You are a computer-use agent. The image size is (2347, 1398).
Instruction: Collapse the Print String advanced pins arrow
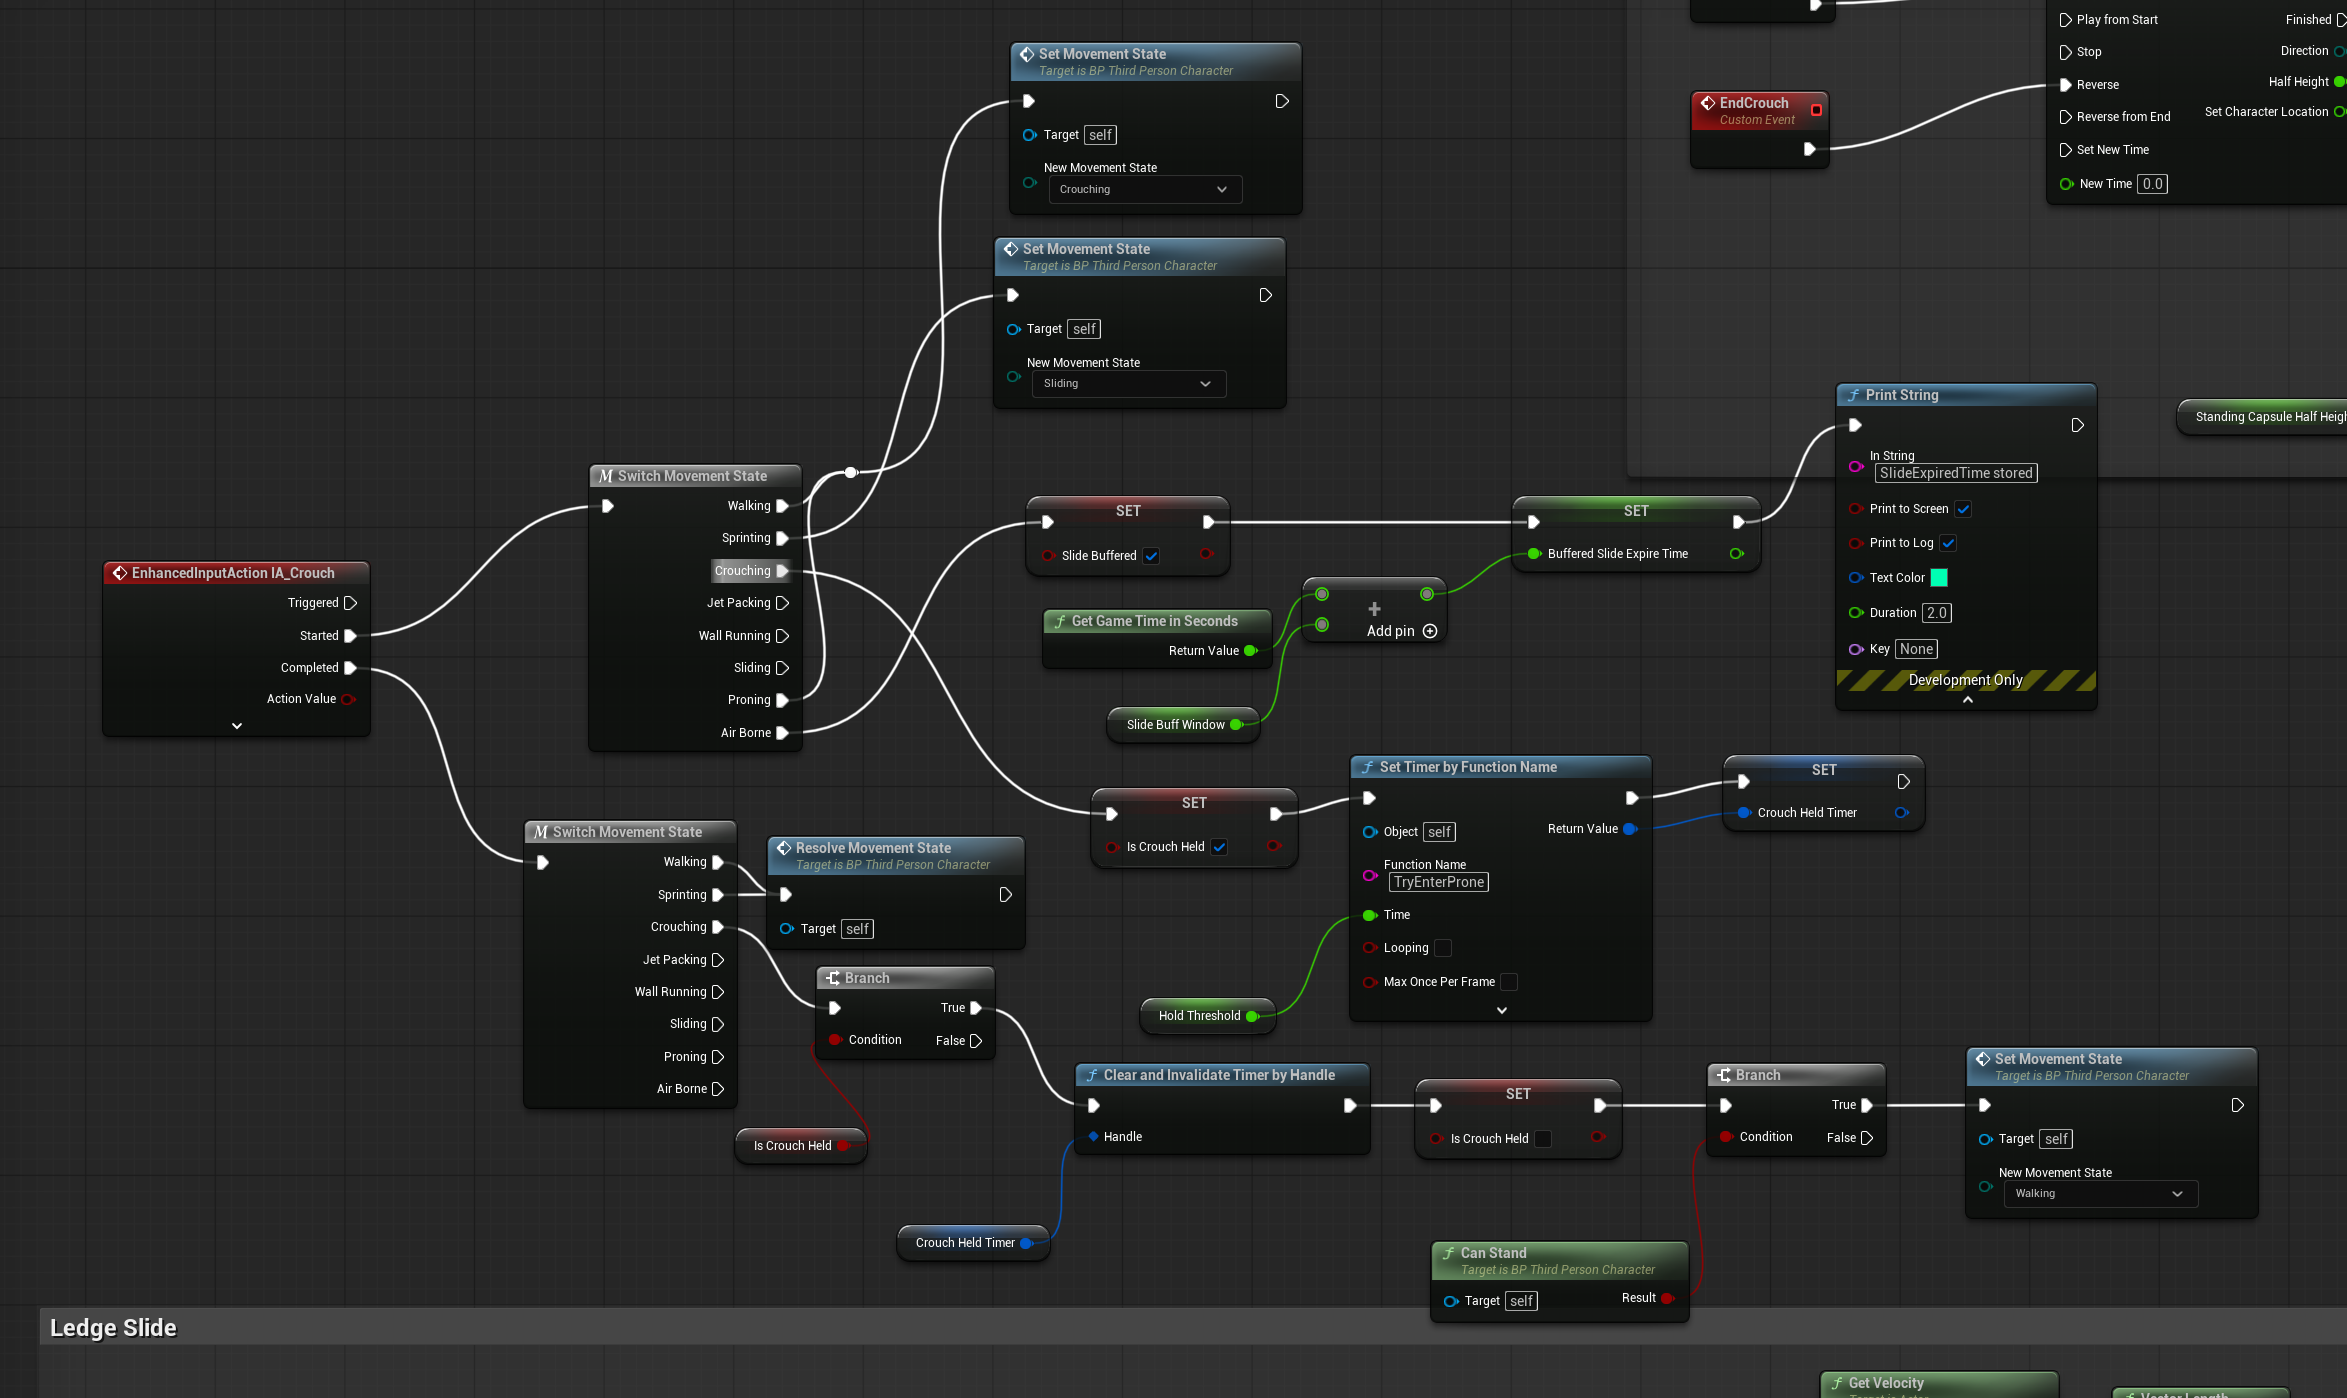click(x=1967, y=700)
